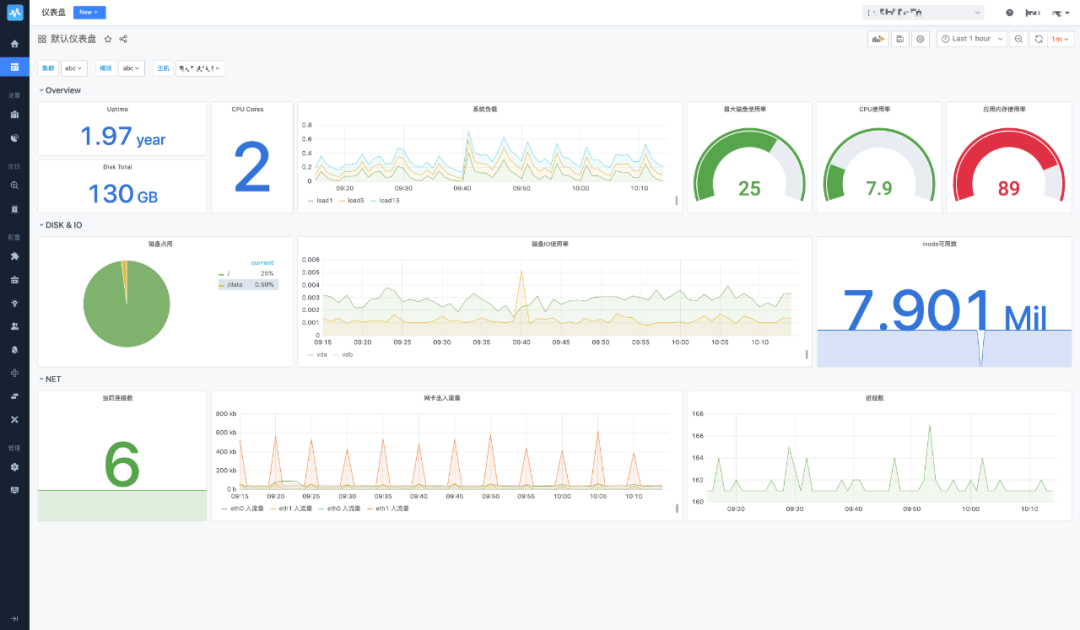Viewport: 1080px width, 630px height.
Task: Click the inode panel value 7.901 Mil
Action: tap(944, 311)
